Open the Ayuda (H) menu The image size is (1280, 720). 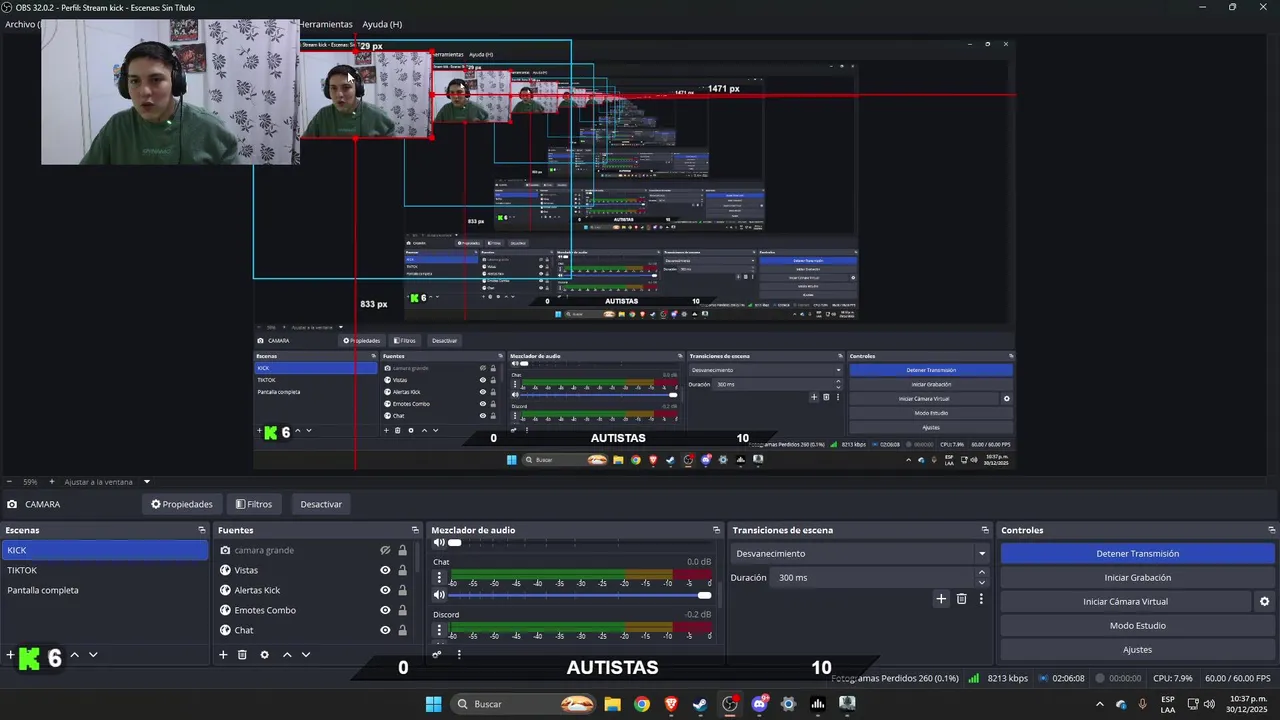coord(382,24)
